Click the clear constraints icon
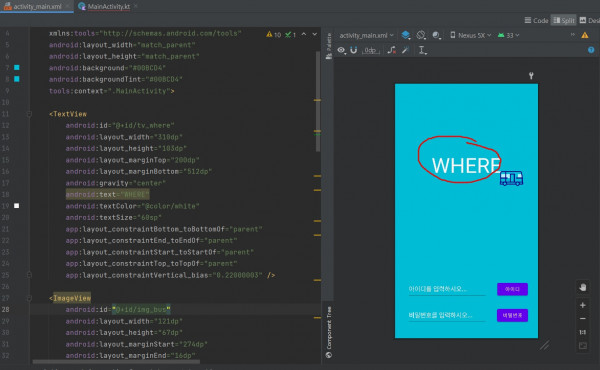Viewport: 600px width, 370px height. [391, 50]
